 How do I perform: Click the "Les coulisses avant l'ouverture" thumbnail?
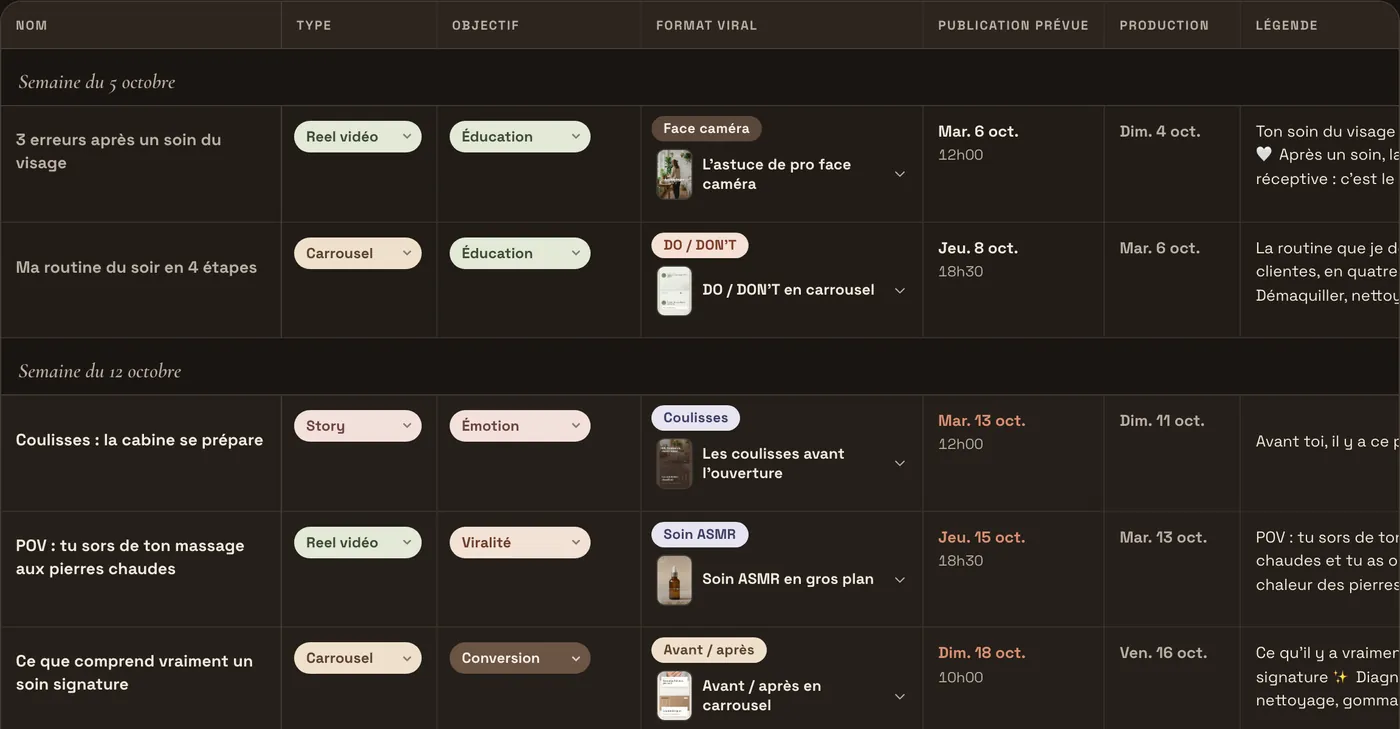pos(674,463)
